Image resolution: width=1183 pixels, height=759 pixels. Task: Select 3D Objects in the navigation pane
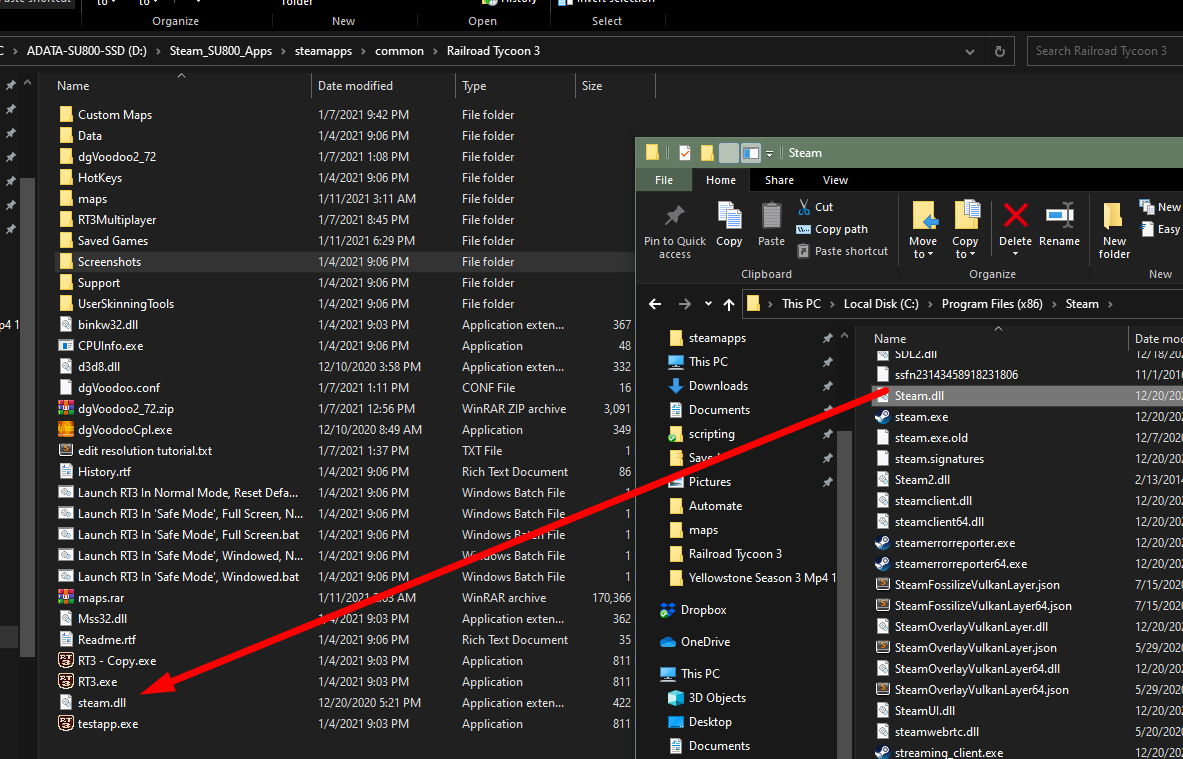(x=717, y=698)
